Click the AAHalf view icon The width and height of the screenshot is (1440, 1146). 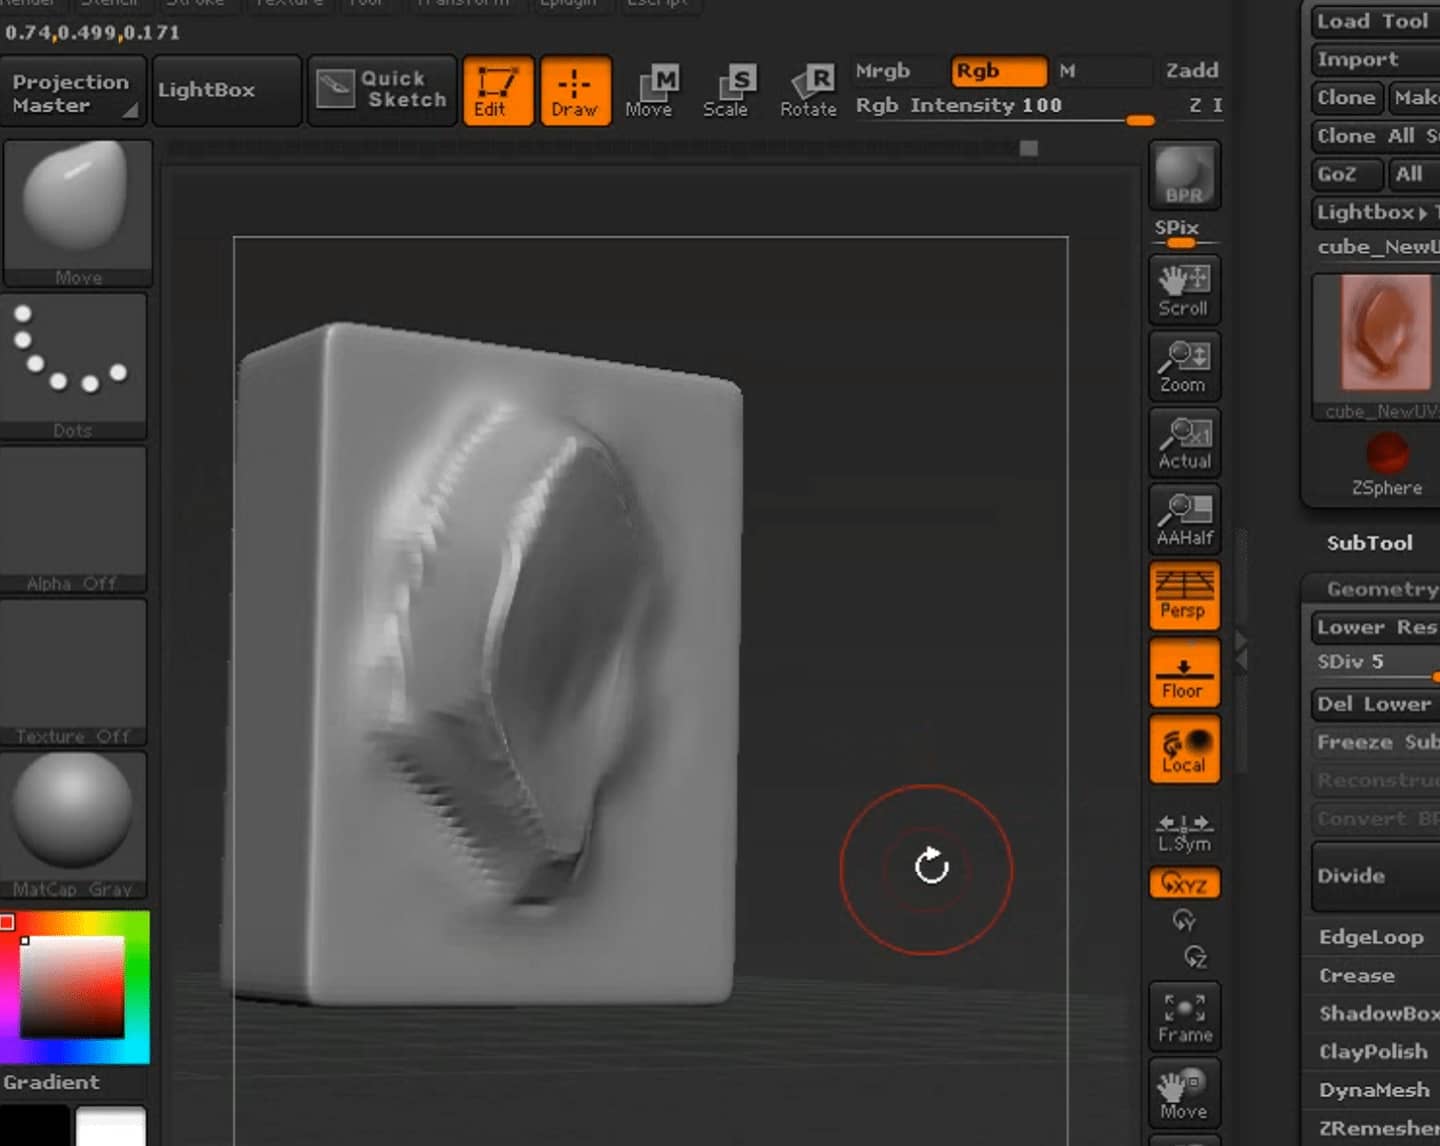click(x=1184, y=518)
